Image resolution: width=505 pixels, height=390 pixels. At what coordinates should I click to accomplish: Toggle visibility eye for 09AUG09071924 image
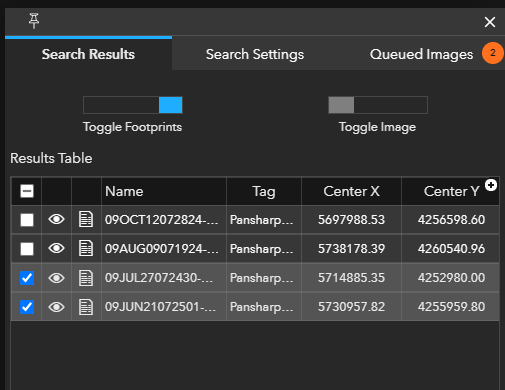coord(56,248)
